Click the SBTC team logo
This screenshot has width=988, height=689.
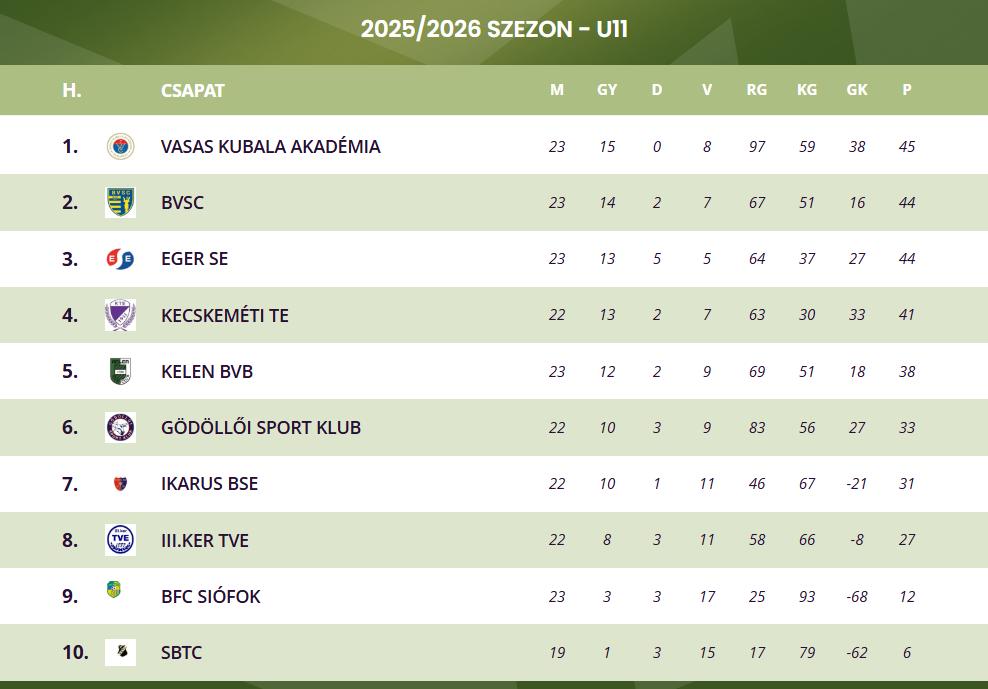point(120,652)
